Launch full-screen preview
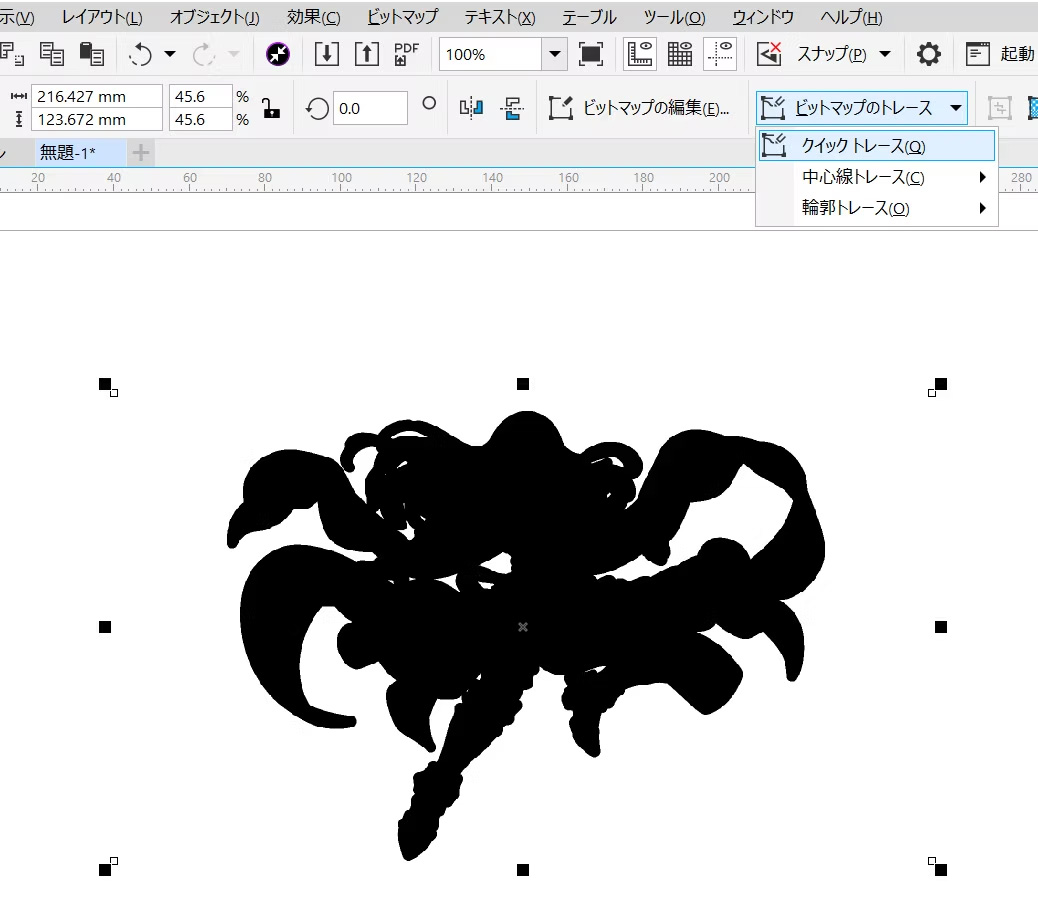The width and height of the screenshot is (1038, 913). coord(591,54)
